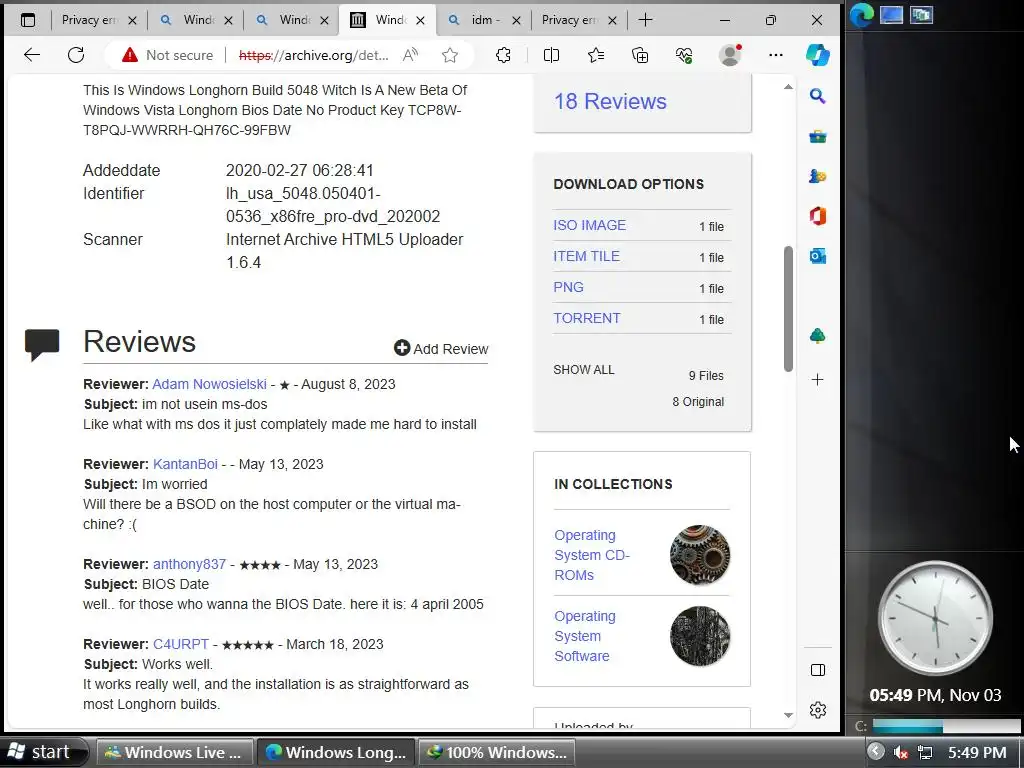Click the scrollbar down arrow
This screenshot has height=768, width=1024.
click(x=788, y=715)
